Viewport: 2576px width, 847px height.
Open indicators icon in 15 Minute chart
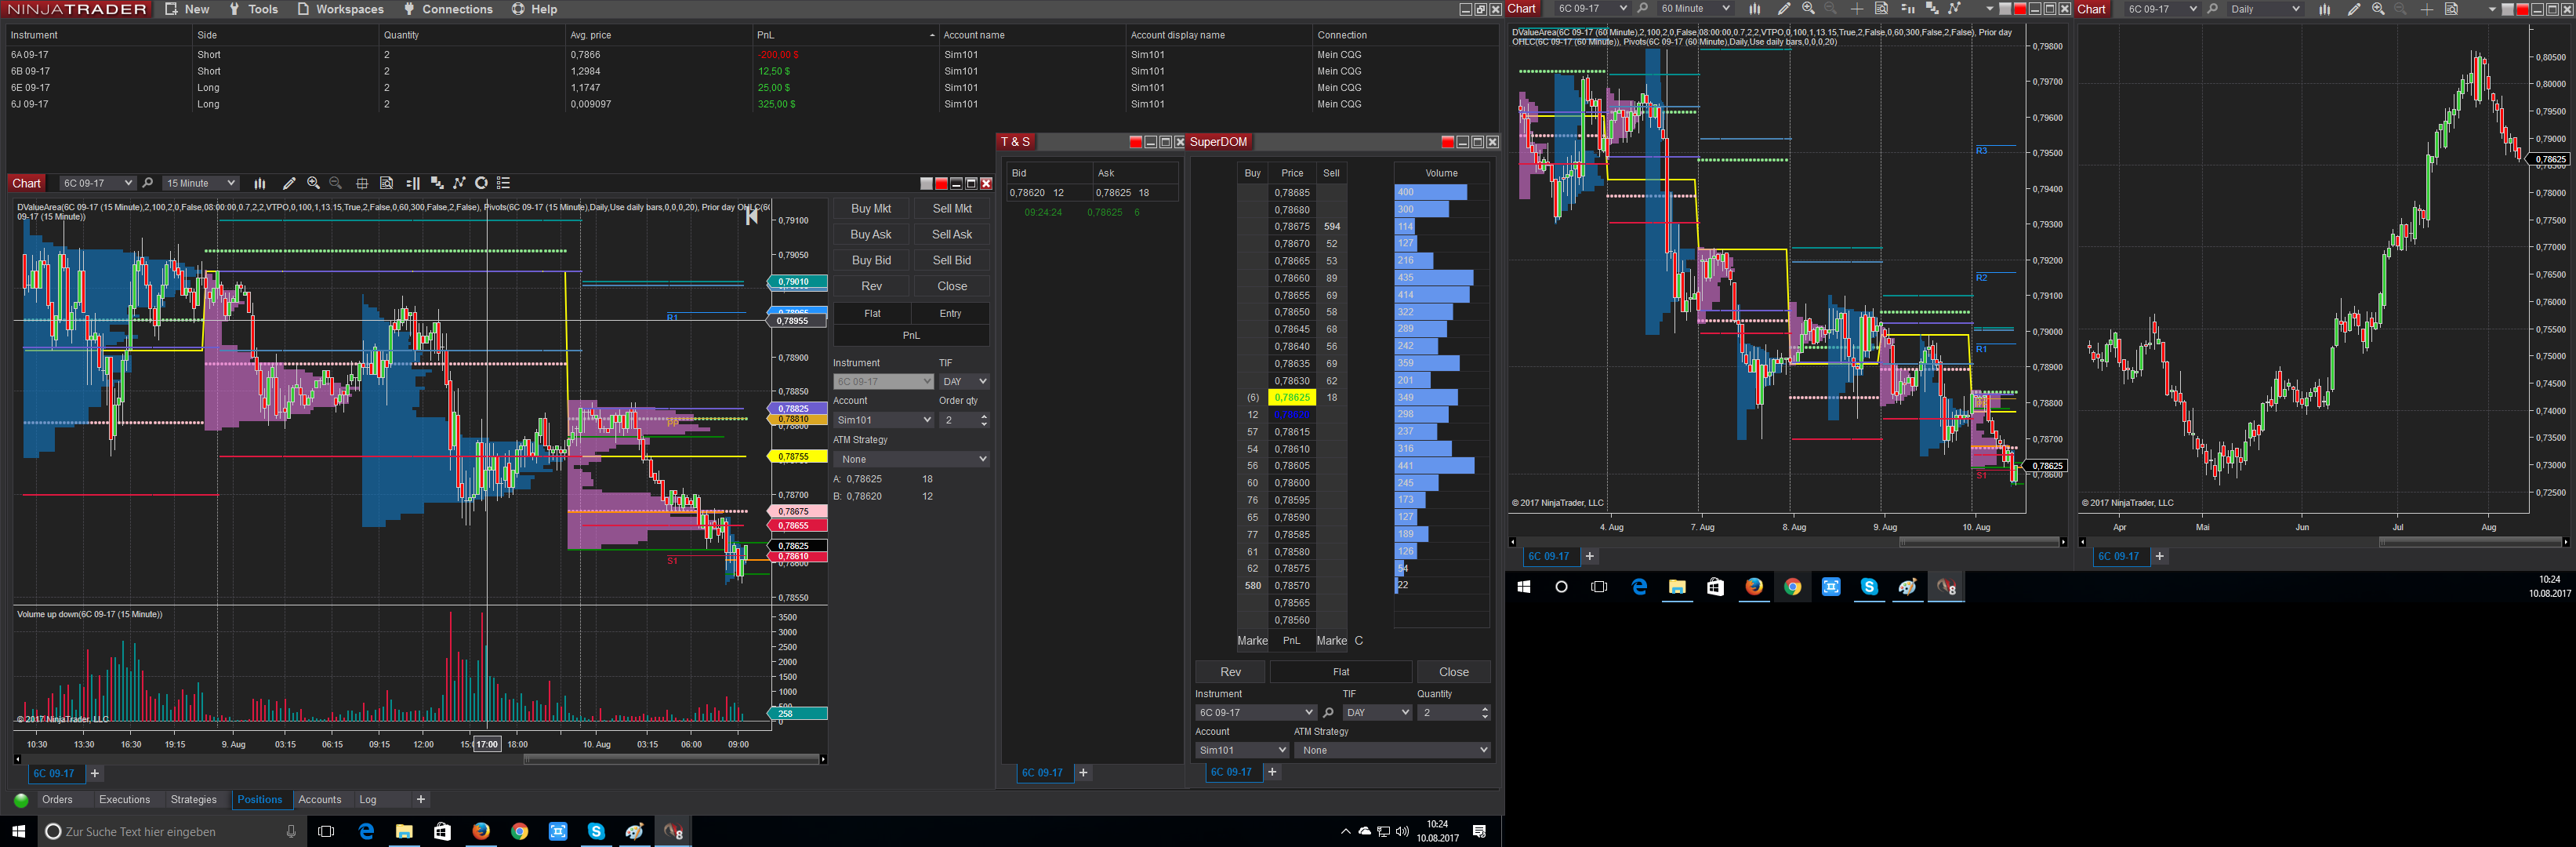point(459,183)
